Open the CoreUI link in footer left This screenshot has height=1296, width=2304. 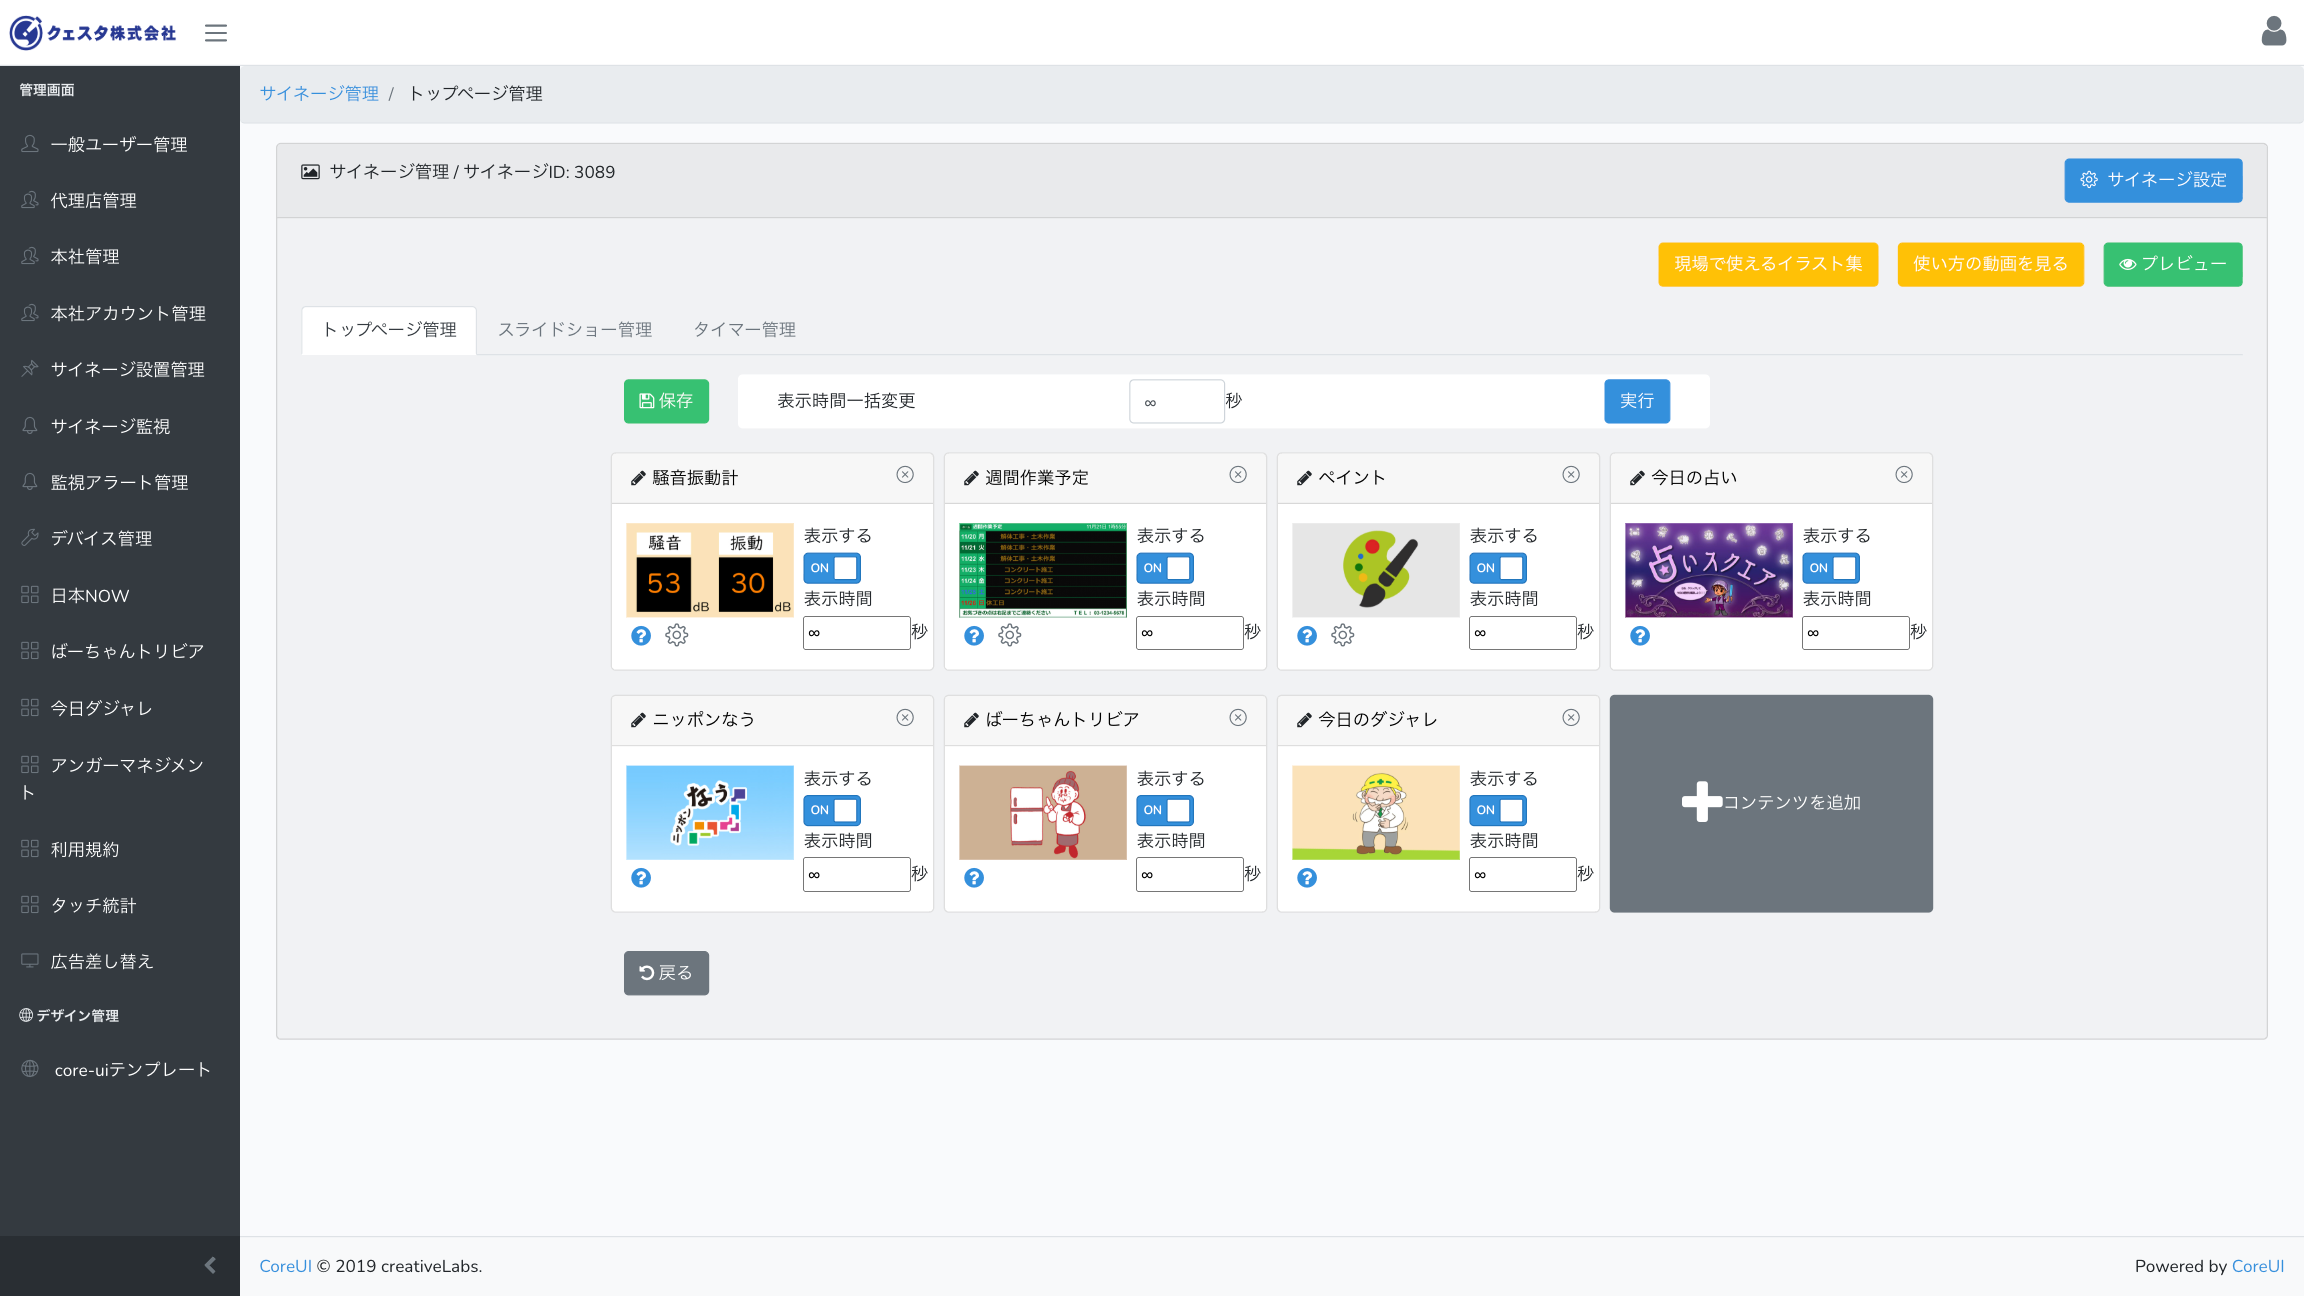click(x=285, y=1266)
